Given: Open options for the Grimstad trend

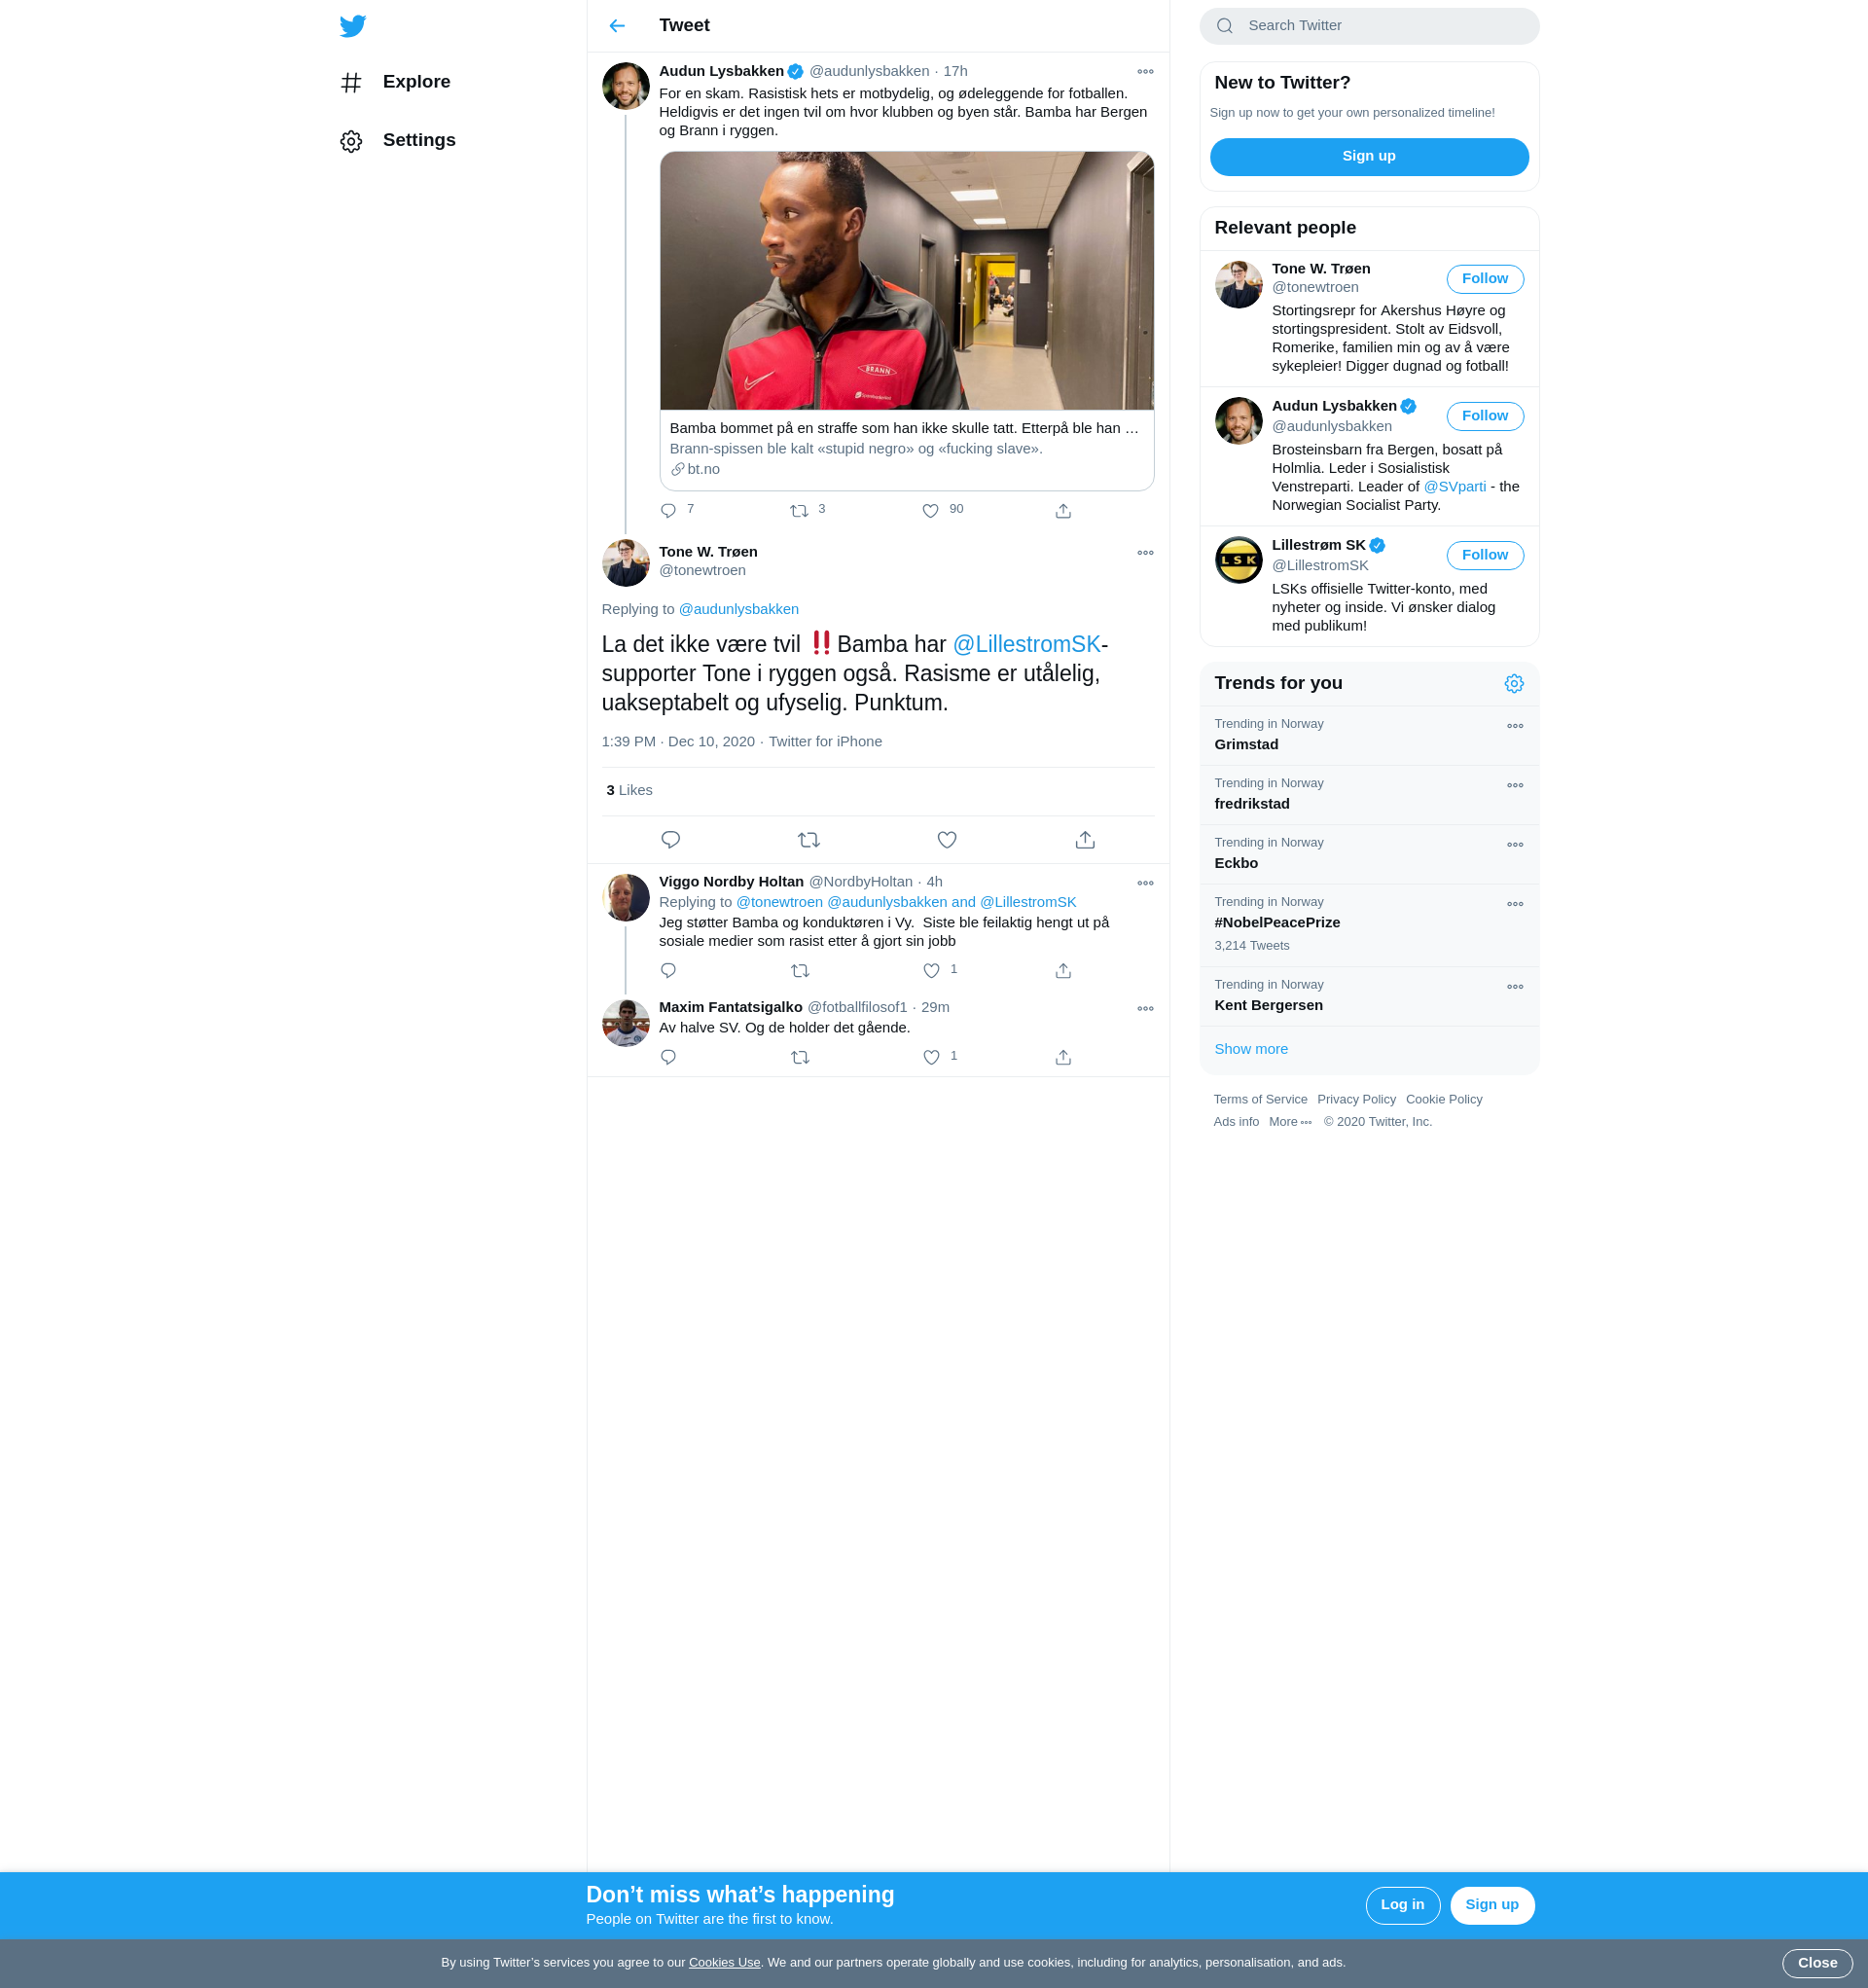Looking at the screenshot, I should (1515, 726).
